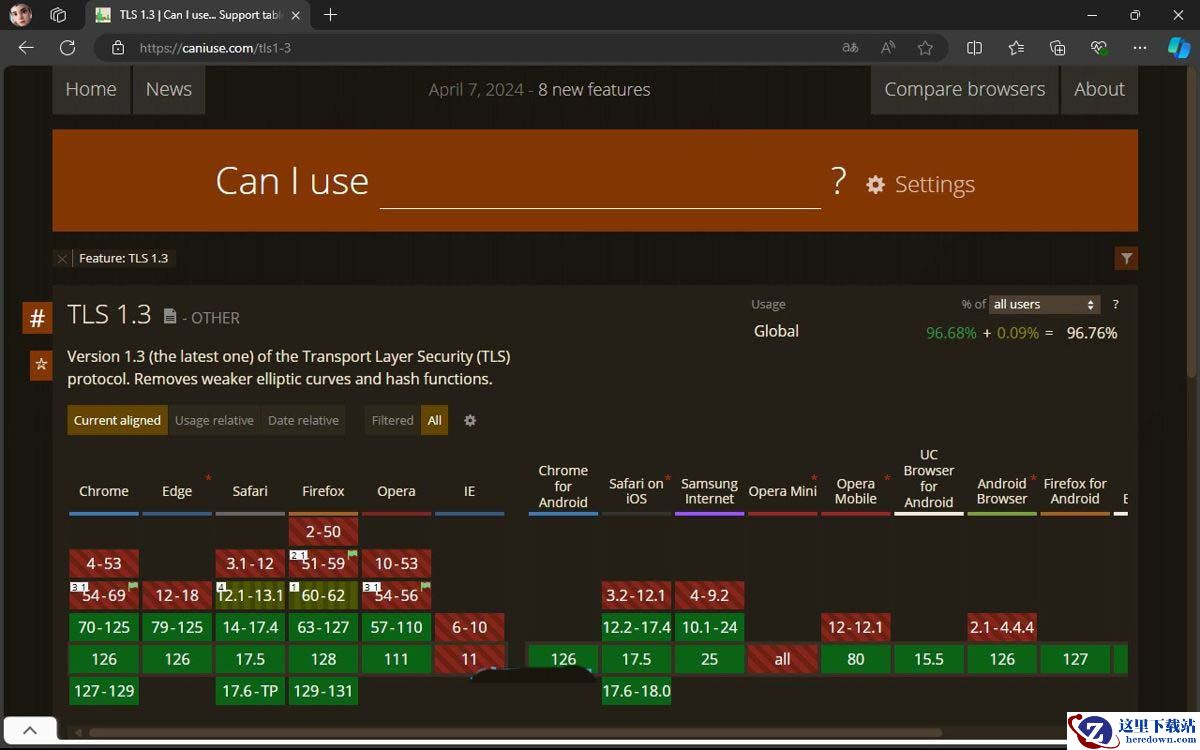Reload the caniuse page
This screenshot has height=750, width=1200.
point(67,47)
